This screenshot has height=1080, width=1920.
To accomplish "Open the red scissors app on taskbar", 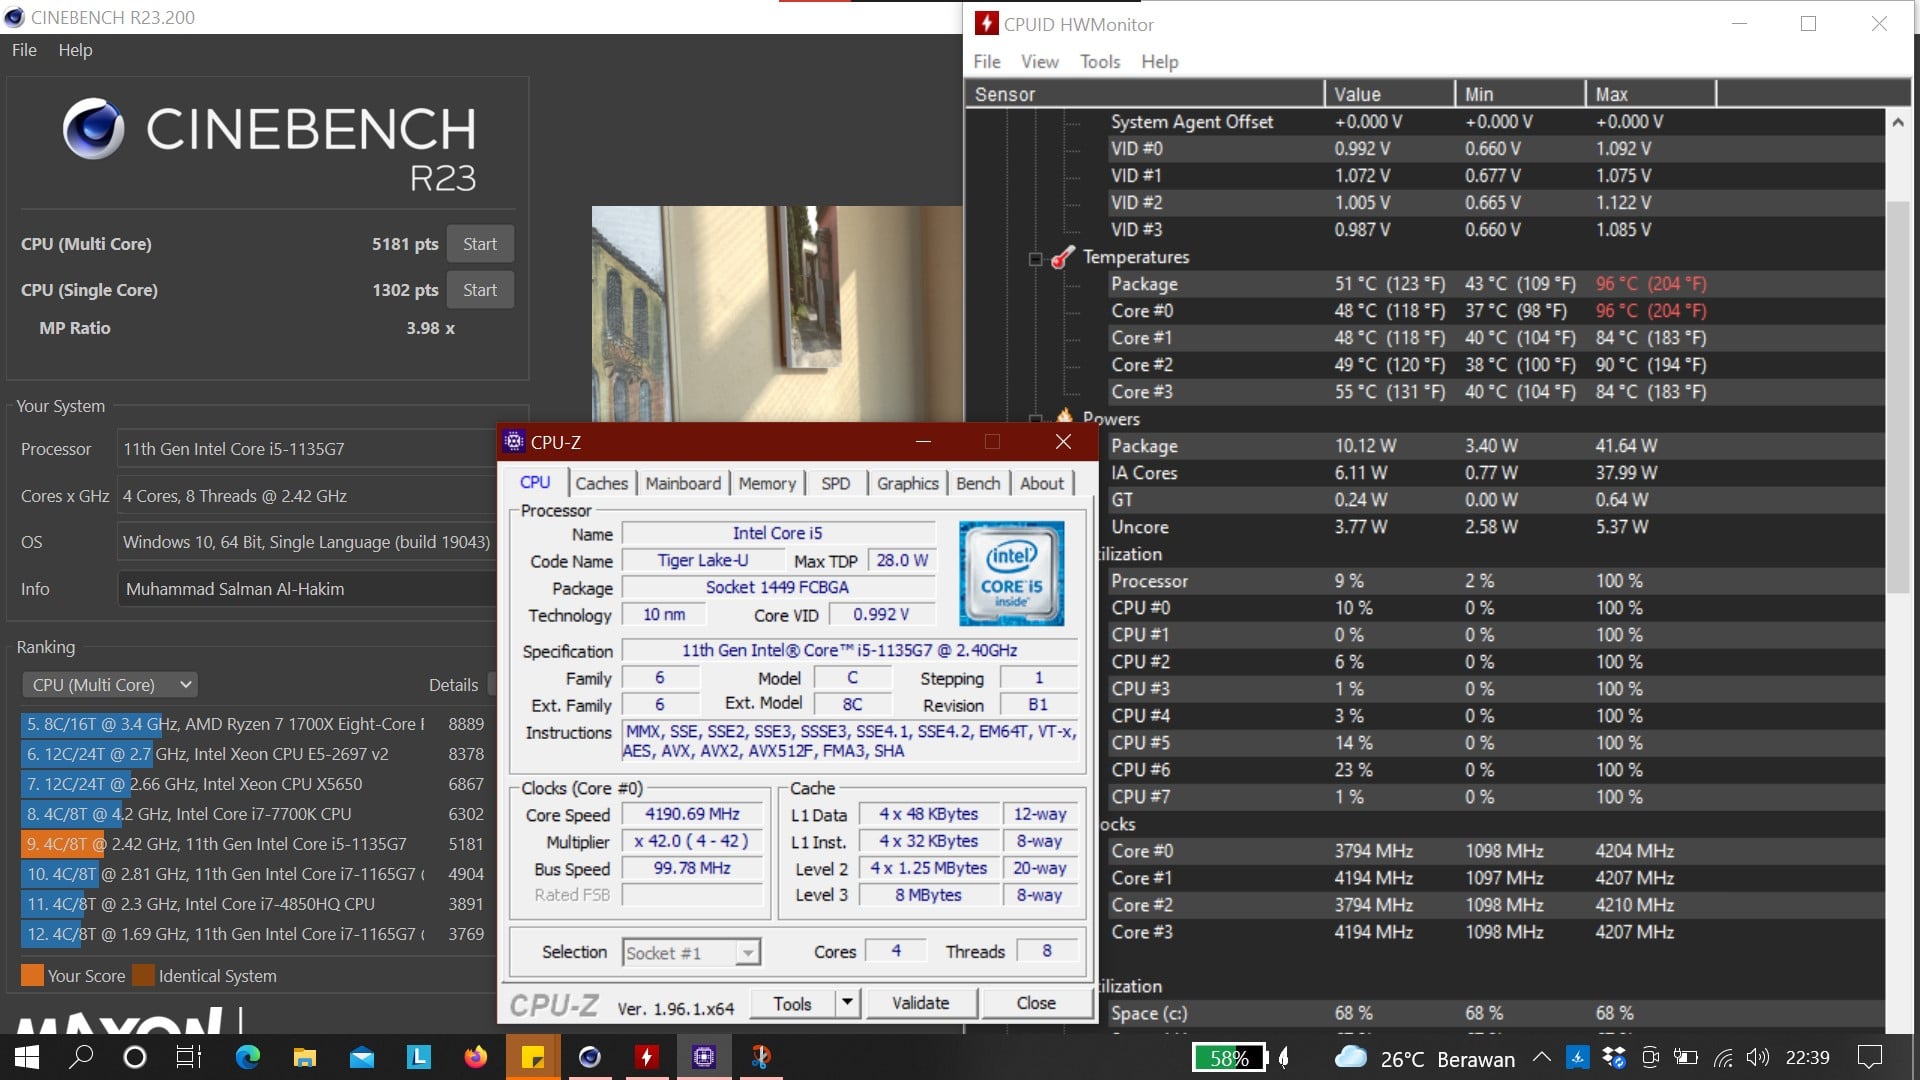I will coord(761,1057).
